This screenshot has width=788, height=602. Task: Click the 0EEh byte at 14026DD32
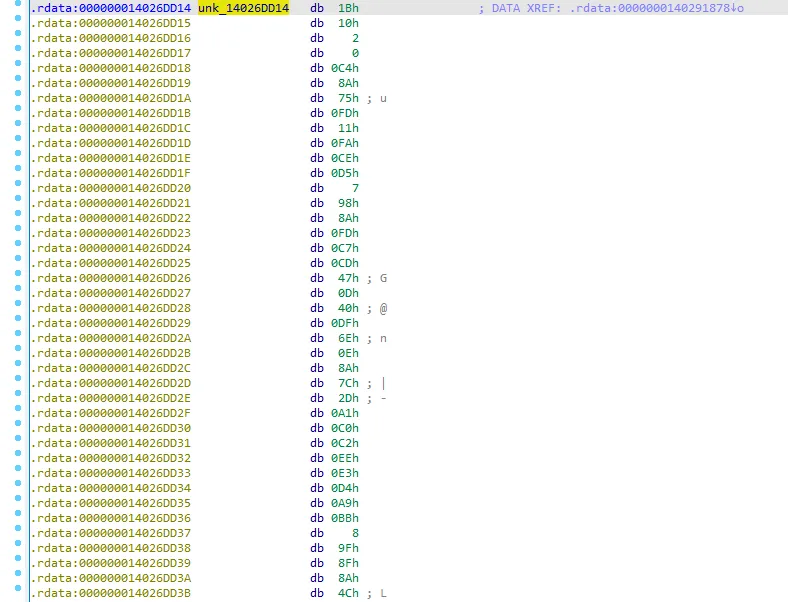pyautogui.click(x=346, y=458)
